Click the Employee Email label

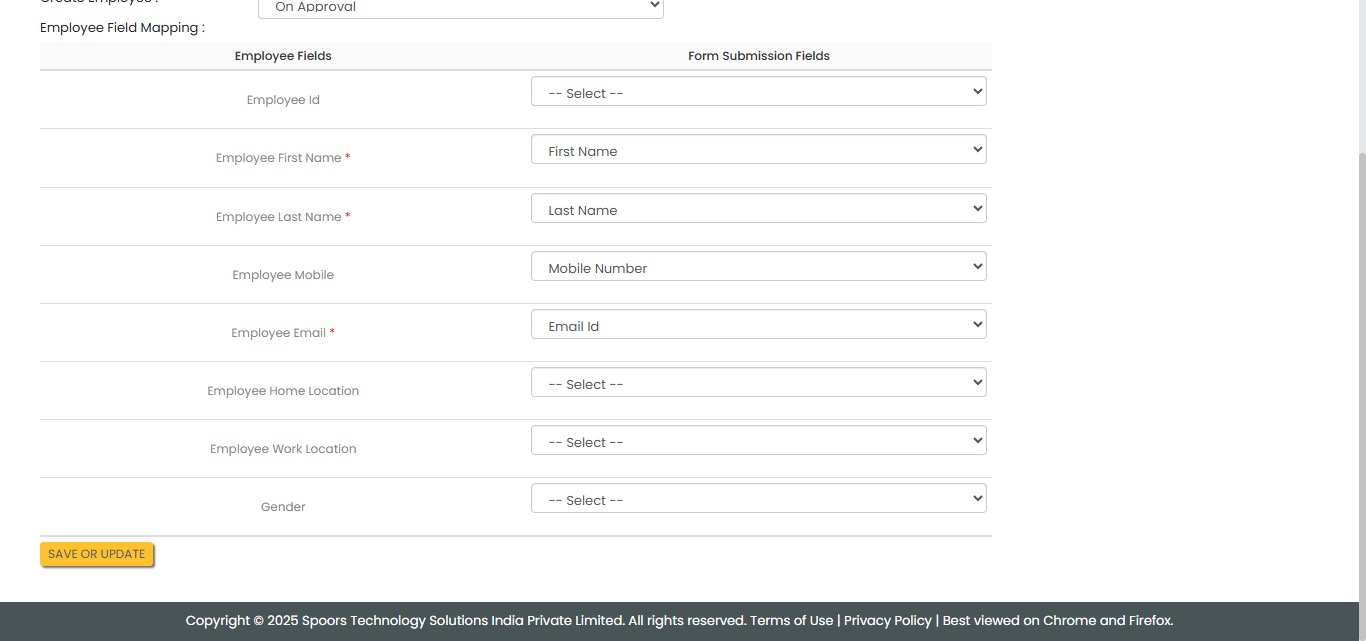pyautogui.click(x=278, y=333)
